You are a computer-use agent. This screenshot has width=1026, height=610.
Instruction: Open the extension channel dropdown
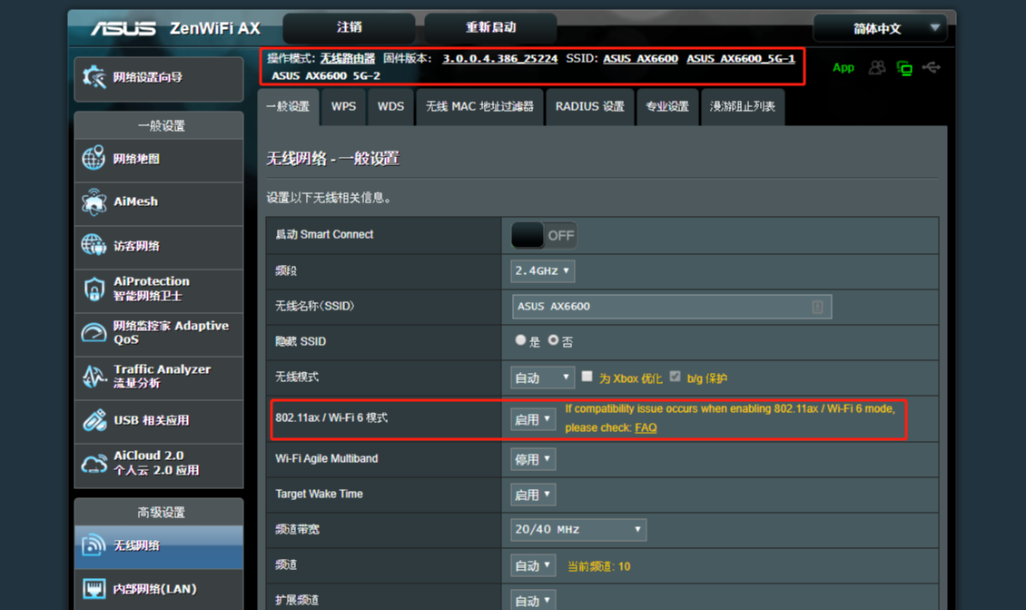tap(533, 600)
